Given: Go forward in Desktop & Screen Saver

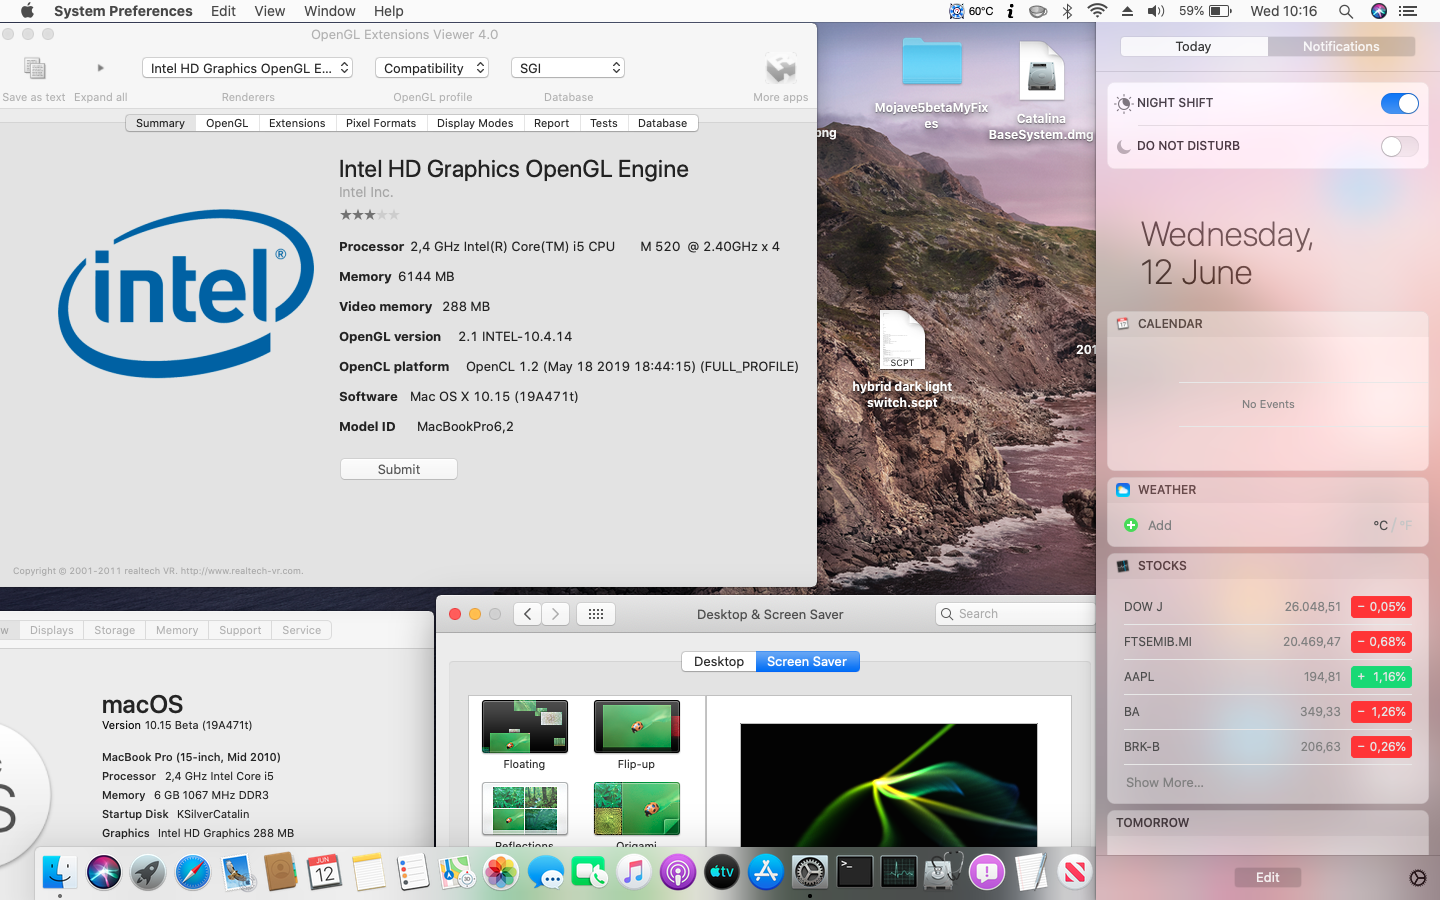Looking at the screenshot, I should [x=556, y=614].
